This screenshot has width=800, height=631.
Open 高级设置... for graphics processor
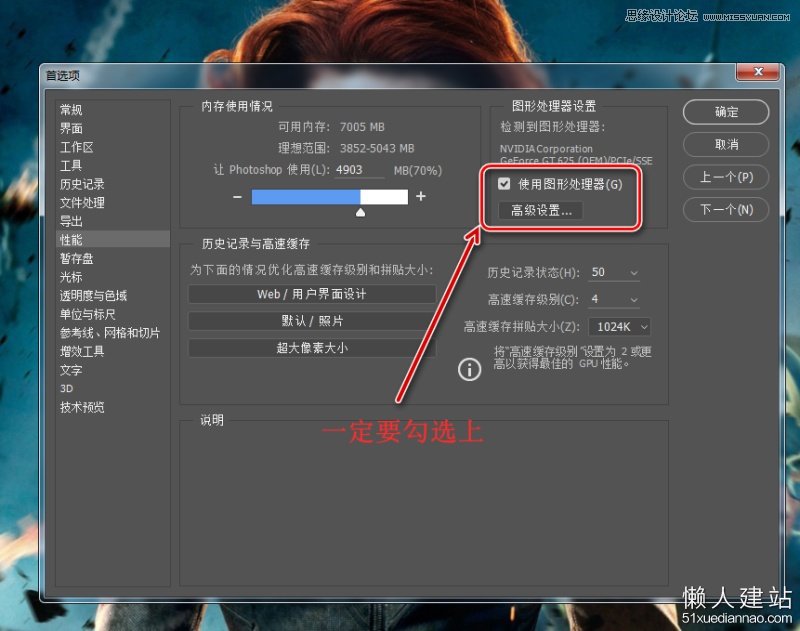coord(541,210)
